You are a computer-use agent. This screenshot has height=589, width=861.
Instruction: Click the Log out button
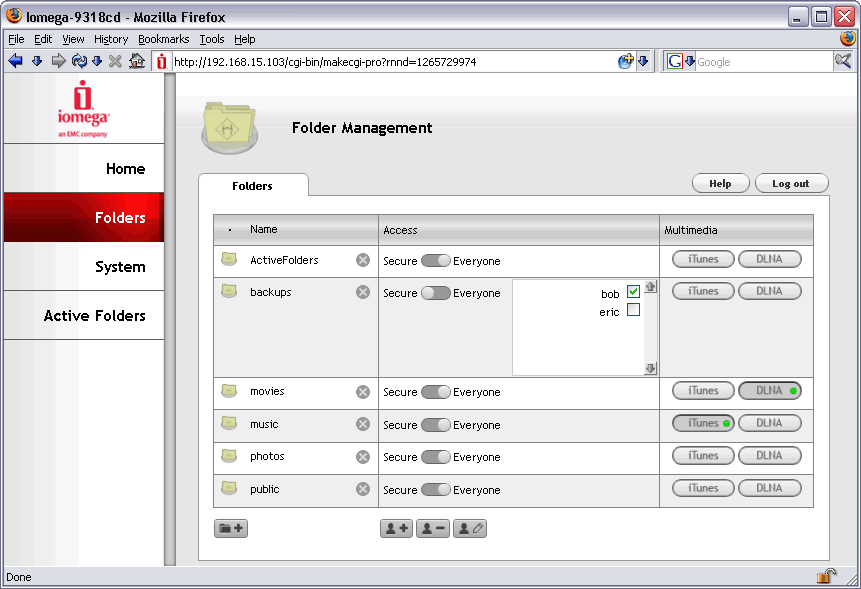click(x=791, y=183)
